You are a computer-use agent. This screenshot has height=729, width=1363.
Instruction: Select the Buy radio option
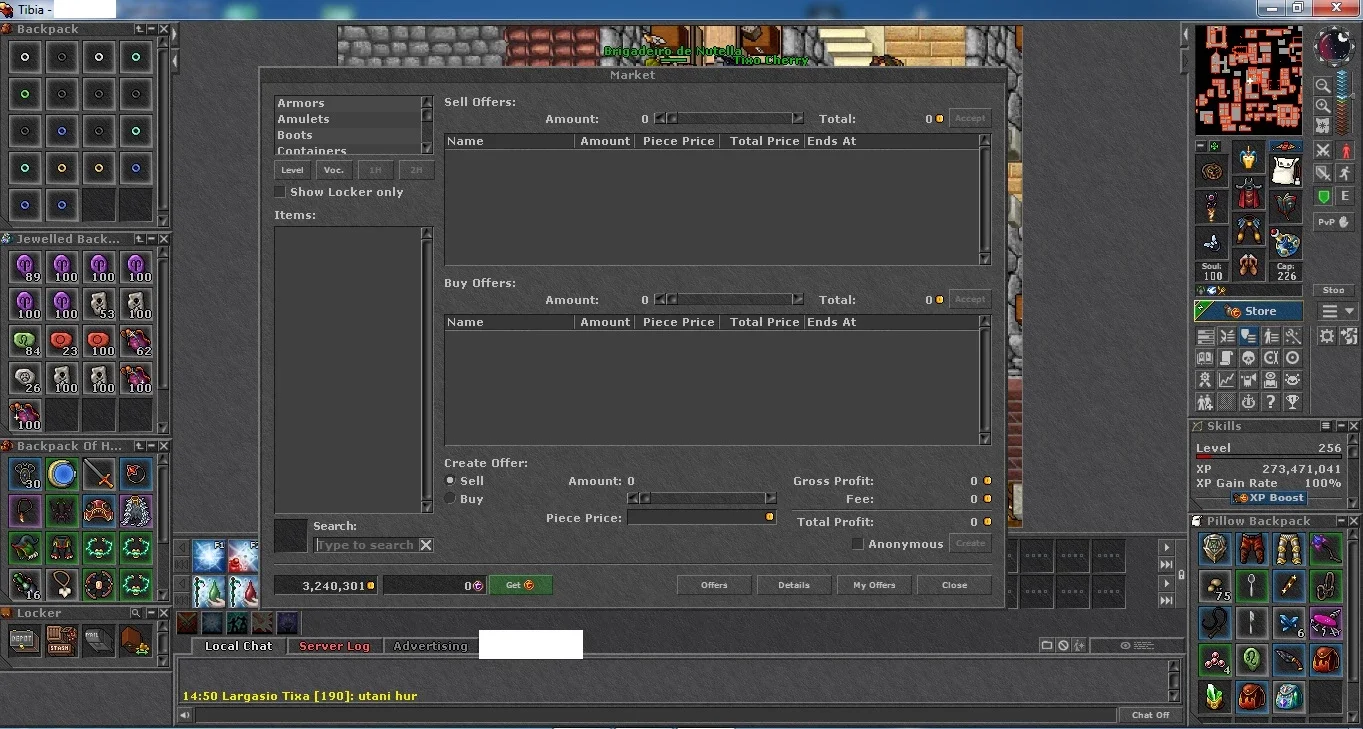(x=450, y=499)
